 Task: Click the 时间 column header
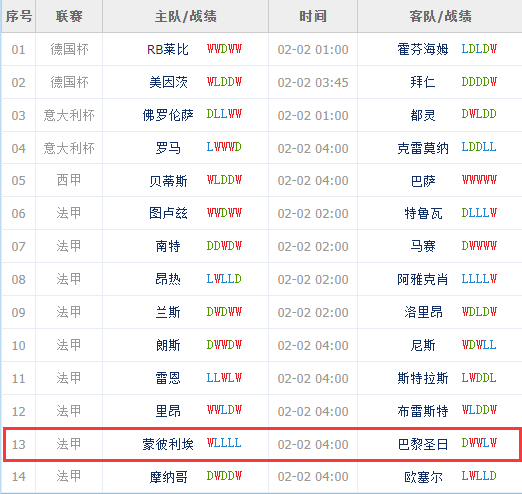[313, 16]
